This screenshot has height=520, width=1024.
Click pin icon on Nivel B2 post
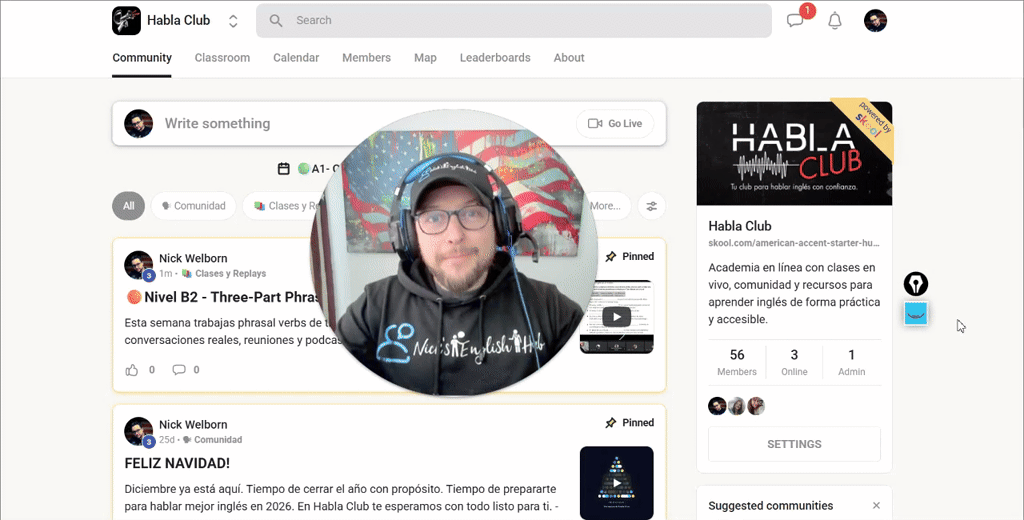[611, 257]
